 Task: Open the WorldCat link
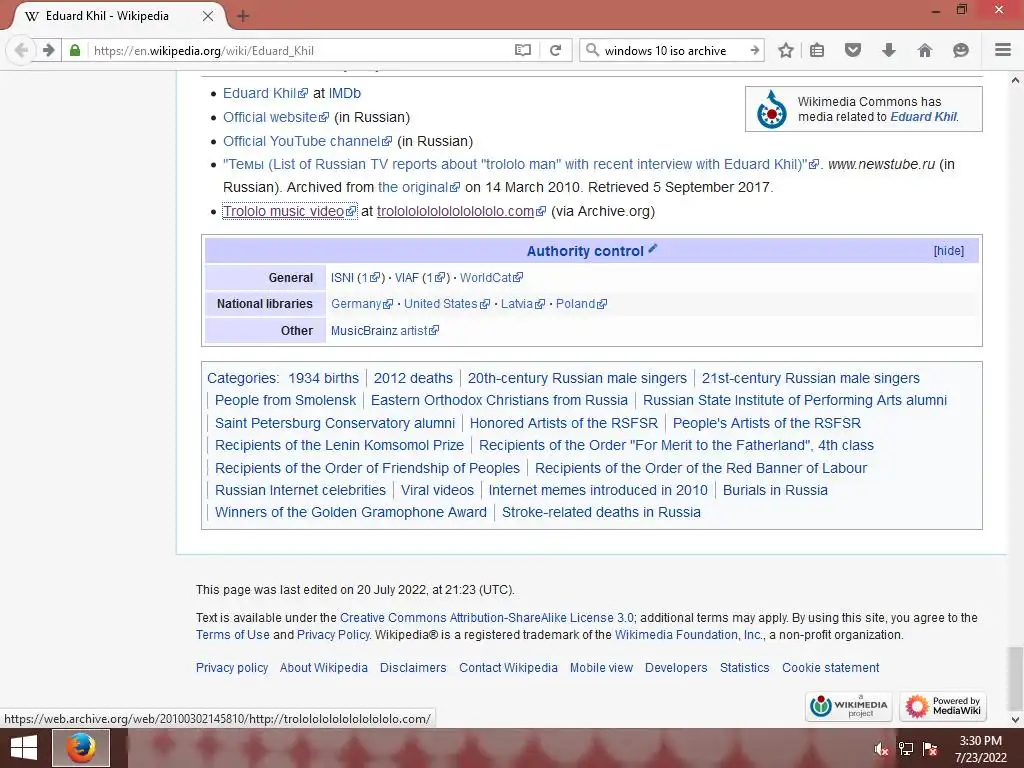[491, 278]
